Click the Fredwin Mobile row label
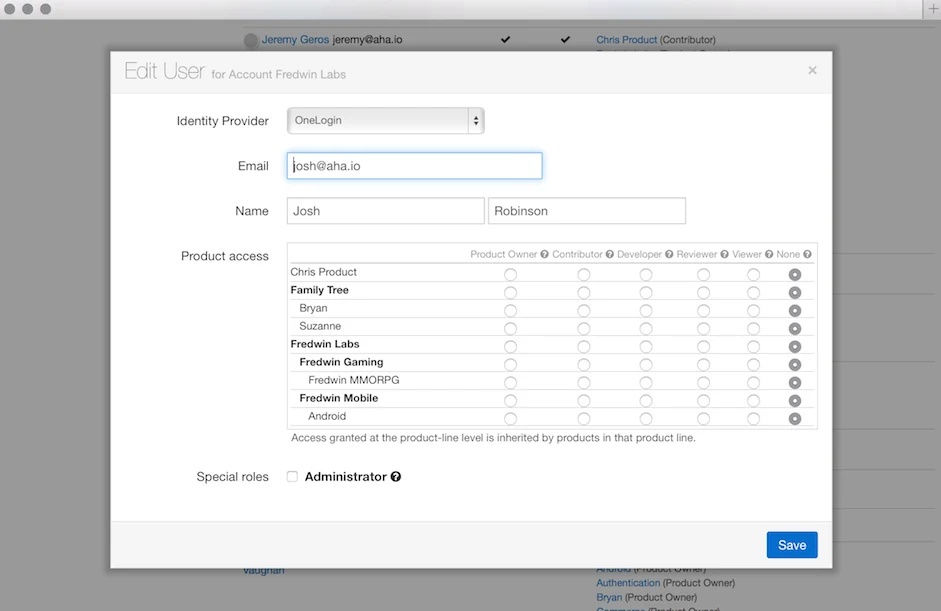 338,398
